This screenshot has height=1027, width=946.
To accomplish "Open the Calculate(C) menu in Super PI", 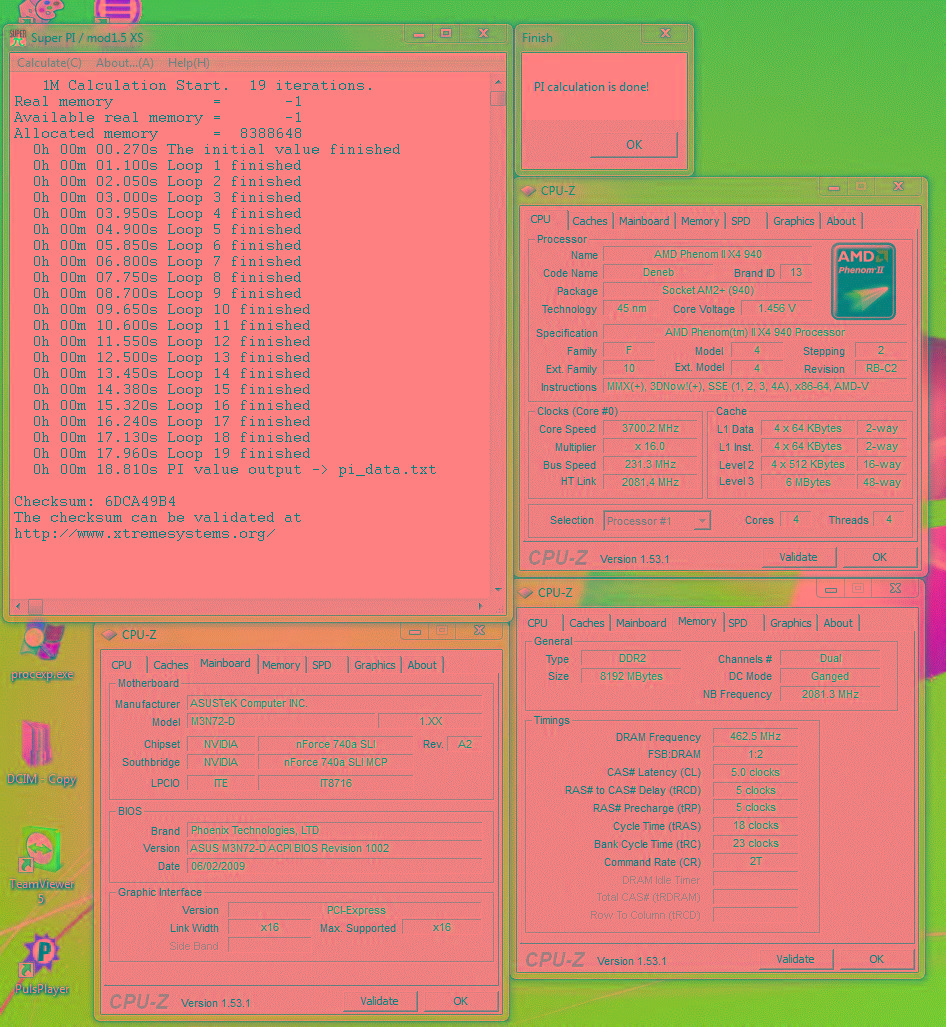I will (x=49, y=63).
